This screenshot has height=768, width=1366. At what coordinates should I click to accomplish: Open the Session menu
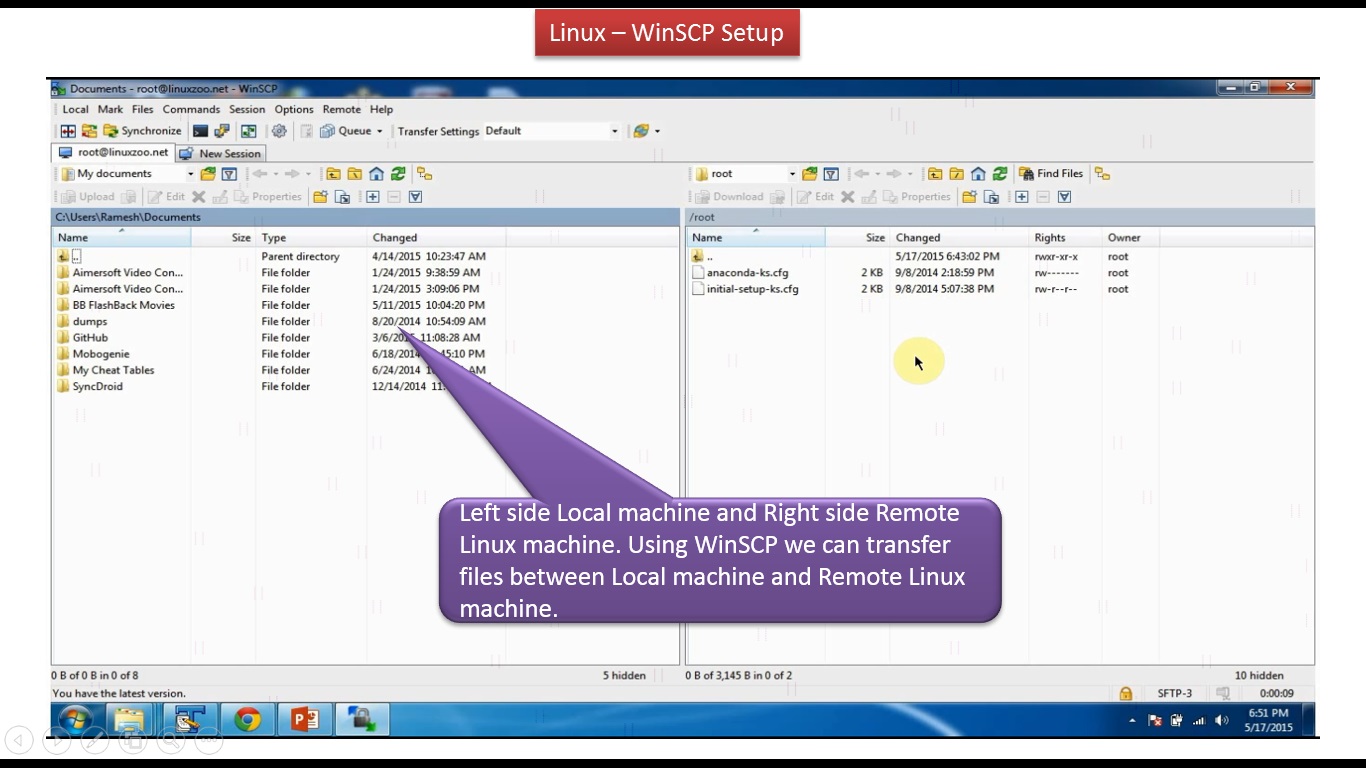[247, 110]
